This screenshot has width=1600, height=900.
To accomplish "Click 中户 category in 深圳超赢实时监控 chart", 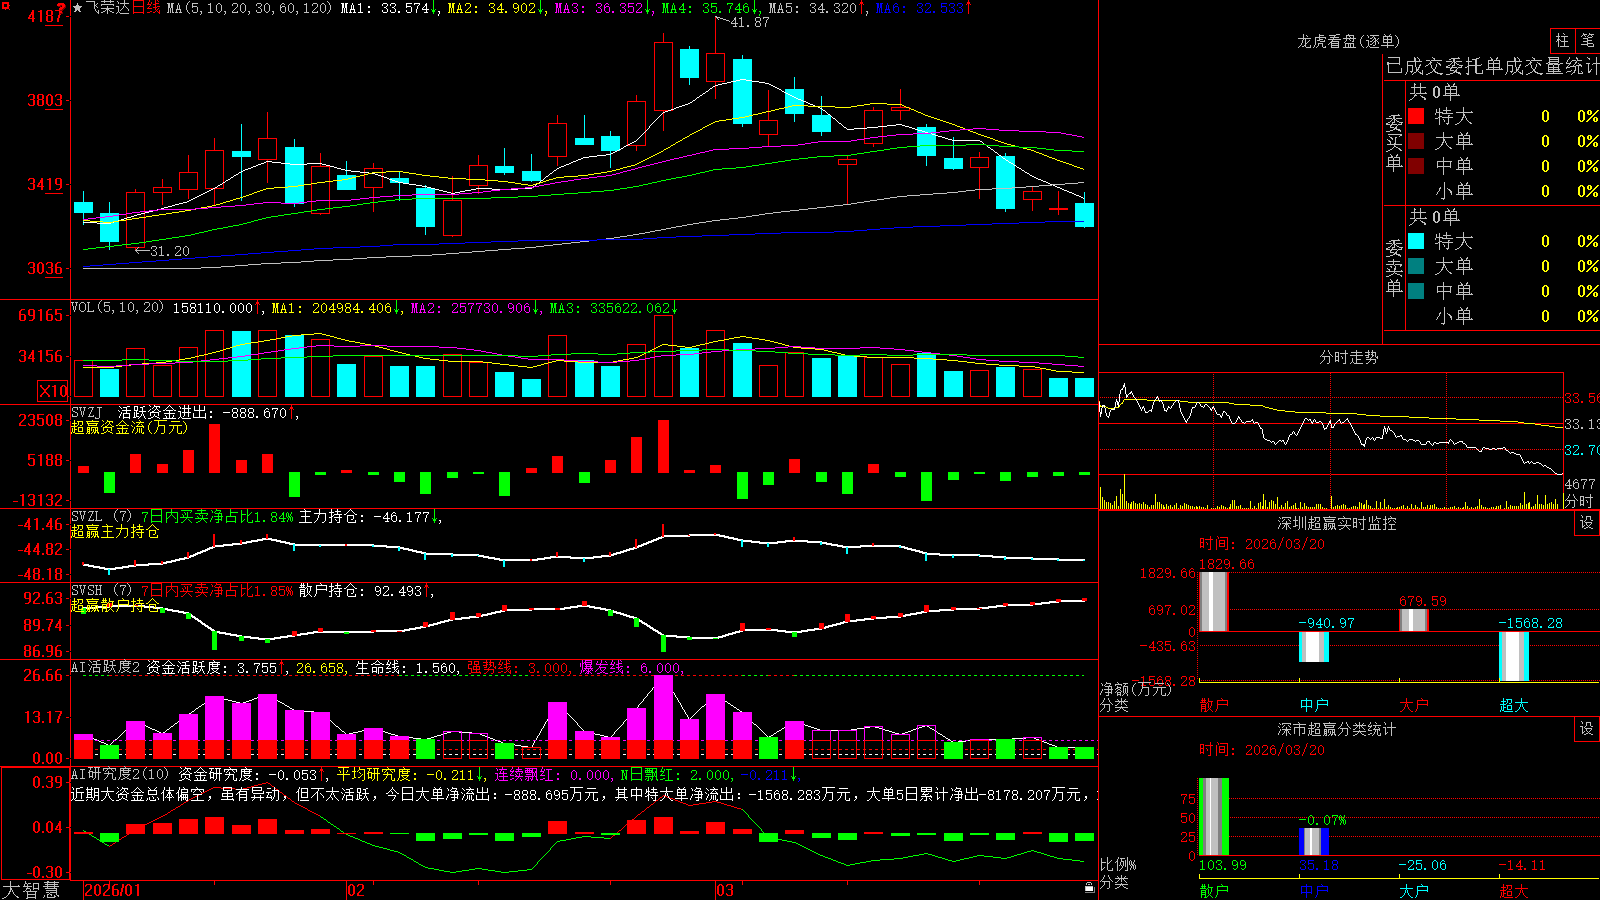I will [x=1314, y=705].
